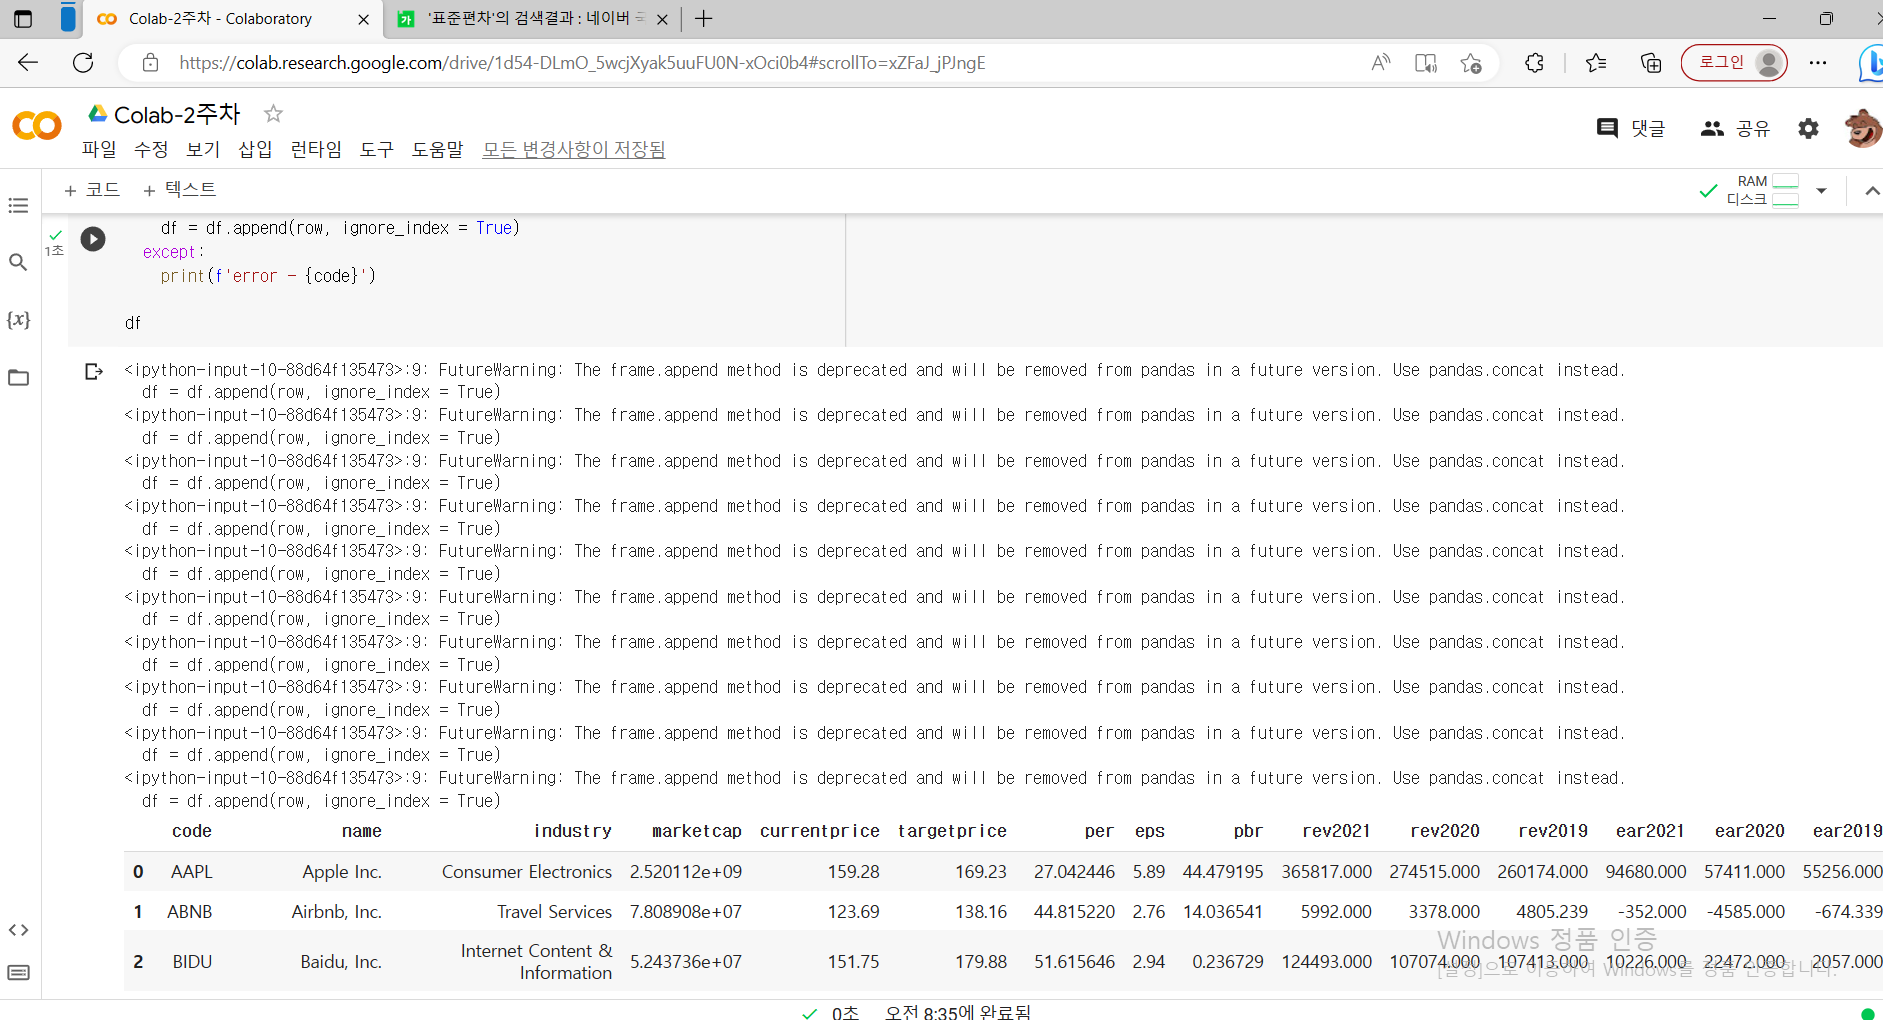Click the industry column header
The image size is (1883, 1020).
[573, 832]
